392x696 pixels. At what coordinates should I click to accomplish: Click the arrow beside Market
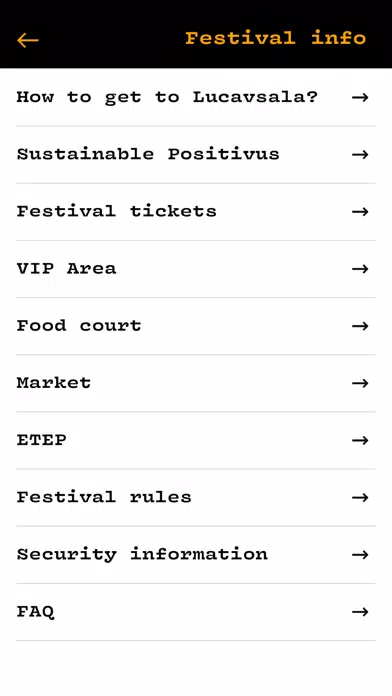tap(360, 383)
